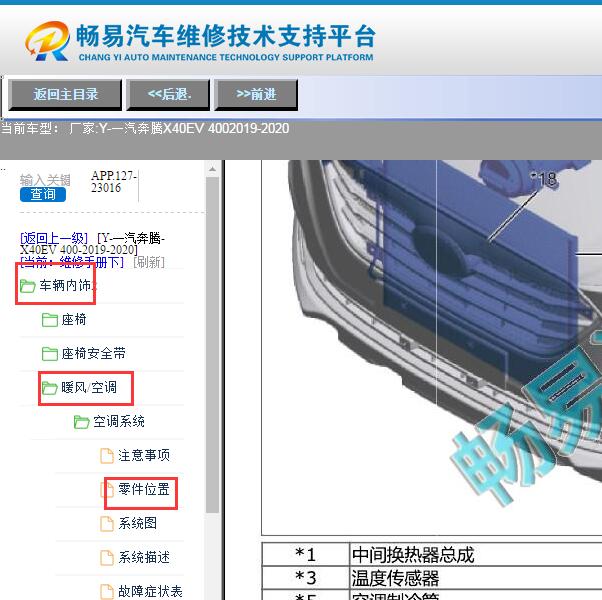Go forward with the >>前进 button
Viewport: 602px width, 600px height.
(x=256, y=94)
